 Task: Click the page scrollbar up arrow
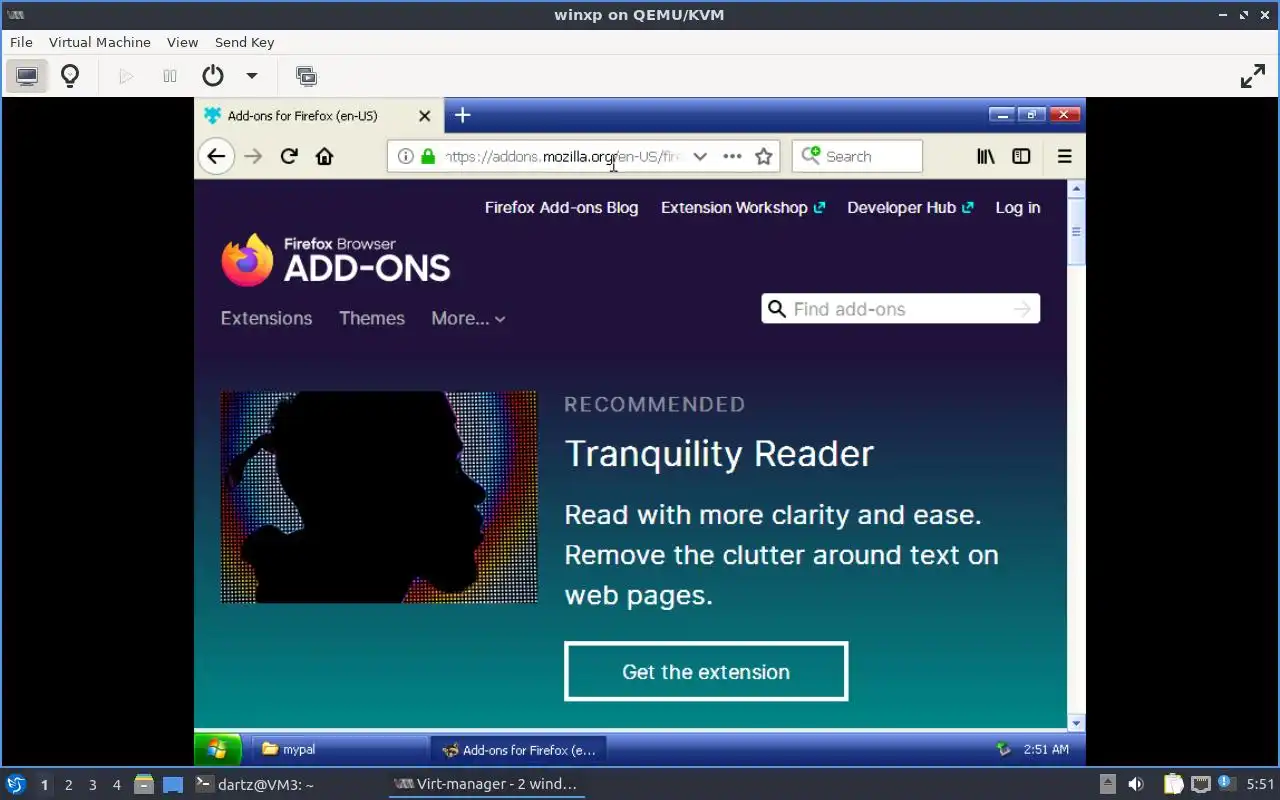1076,188
